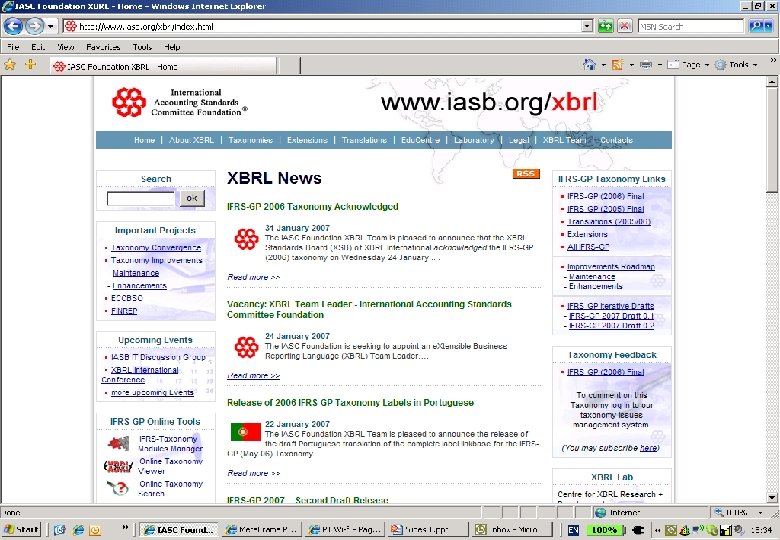Click the Add to Favorites plus-star icon

pos(31,65)
